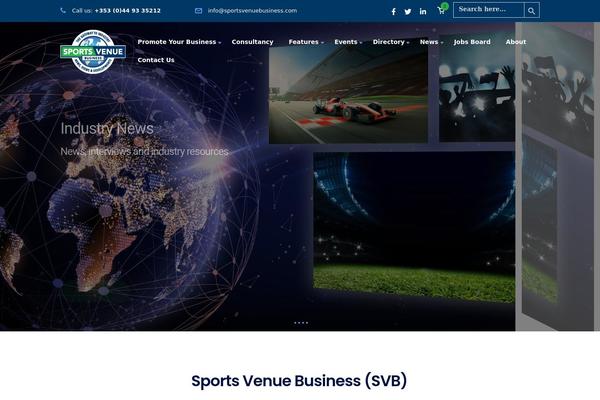Expand the News dropdown menu

(431, 42)
